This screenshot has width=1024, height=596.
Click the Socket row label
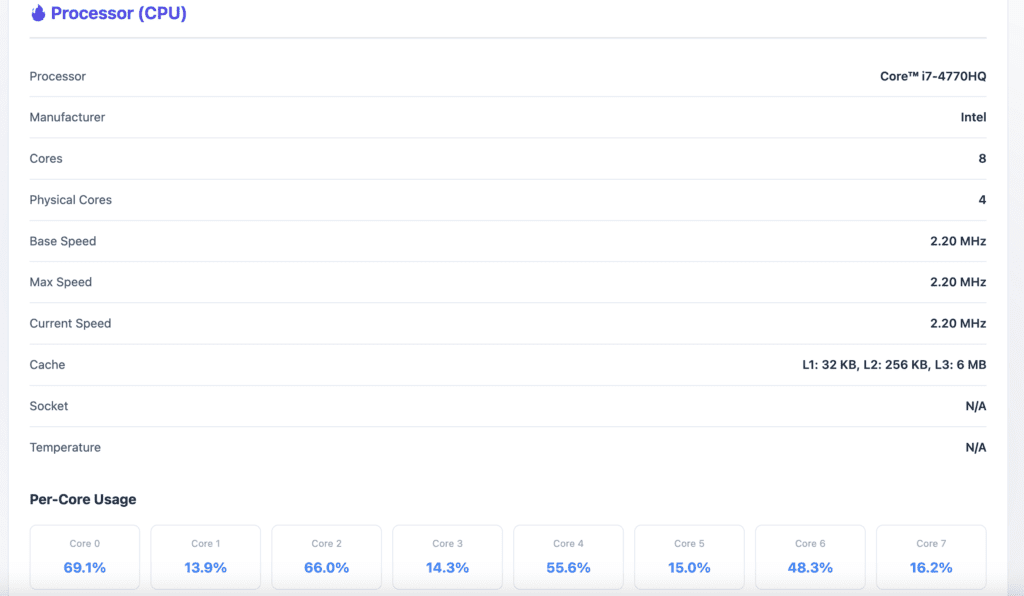pos(49,406)
